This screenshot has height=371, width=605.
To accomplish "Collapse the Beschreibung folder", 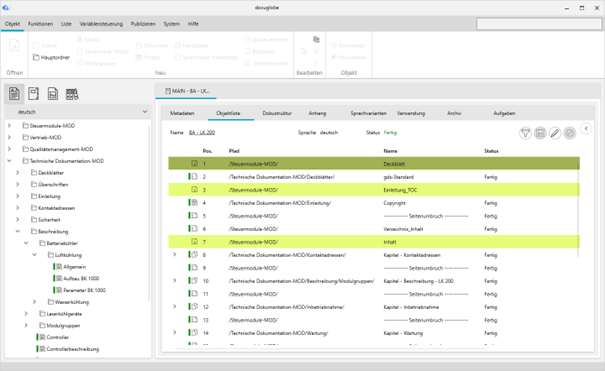I will point(17,231).
